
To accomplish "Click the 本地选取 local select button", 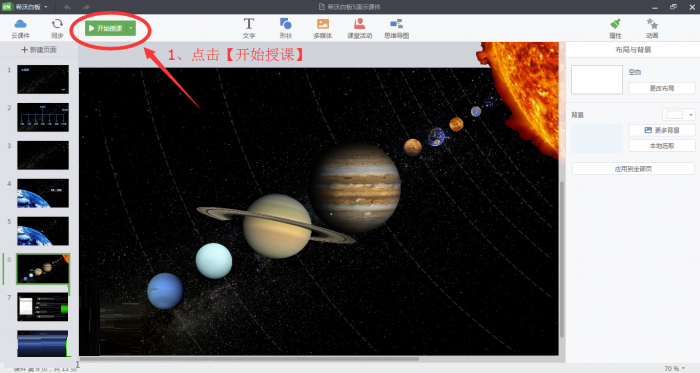I will coord(662,146).
